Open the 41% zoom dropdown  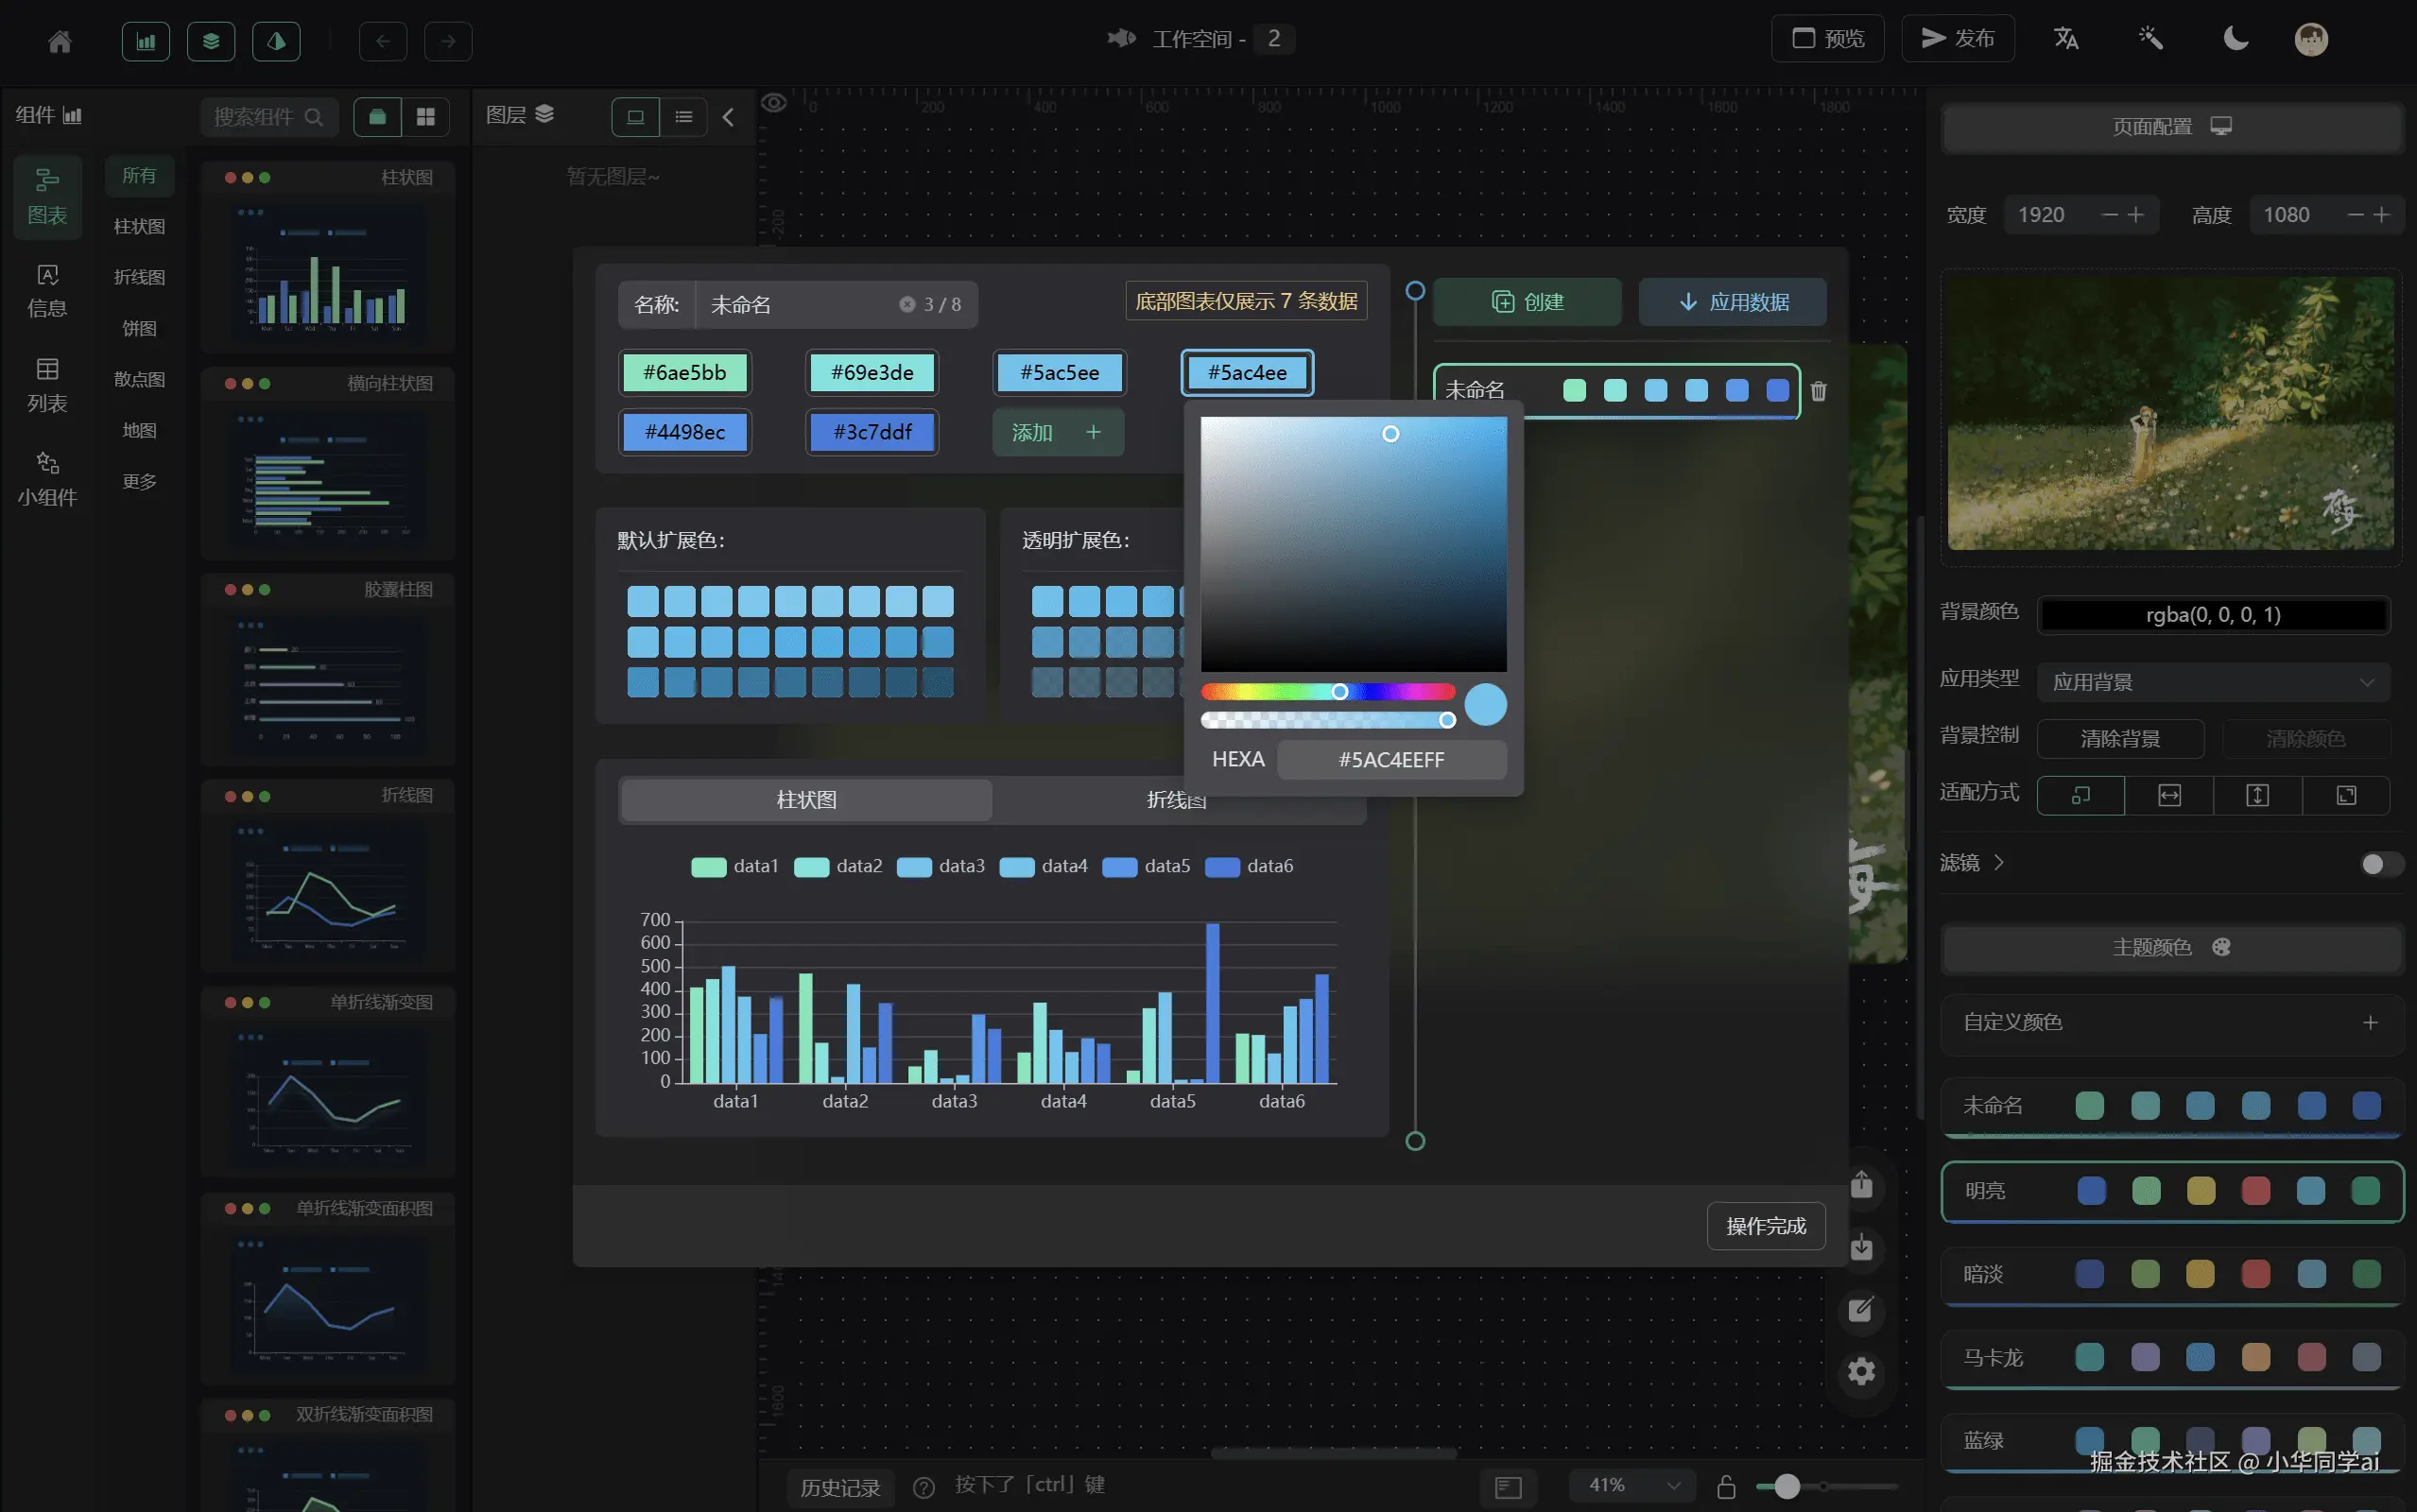coord(1632,1486)
